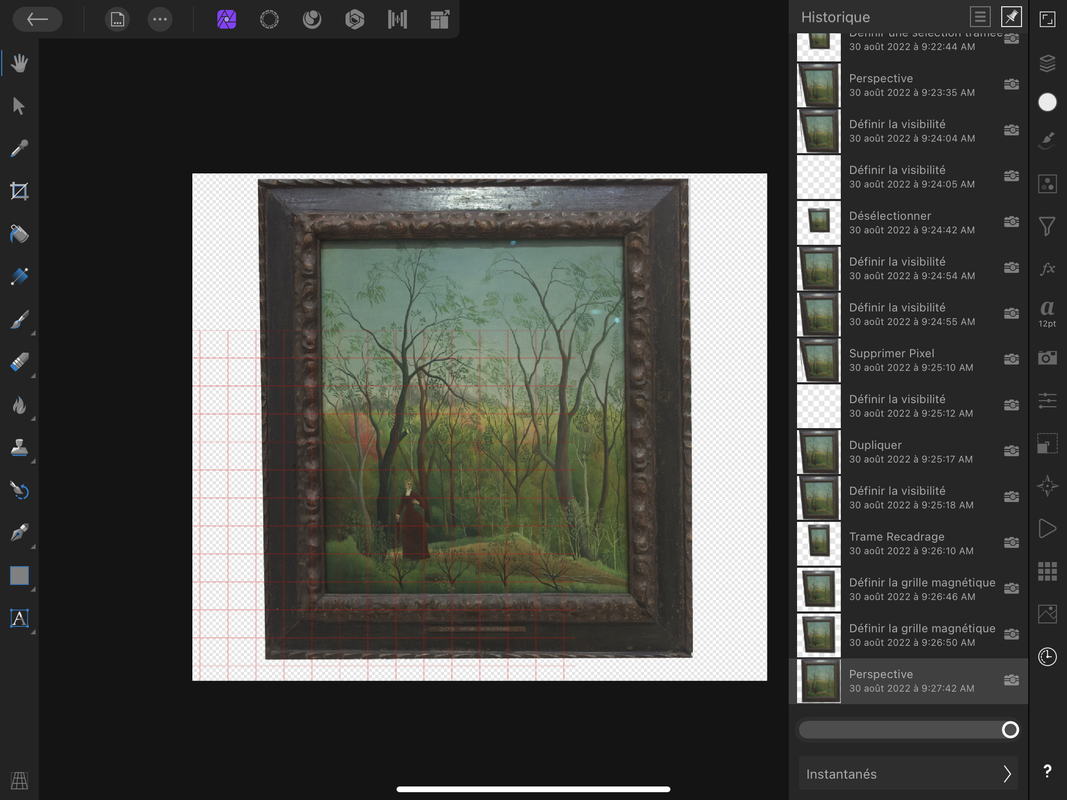Switch to the Export persona icon

point(440,19)
